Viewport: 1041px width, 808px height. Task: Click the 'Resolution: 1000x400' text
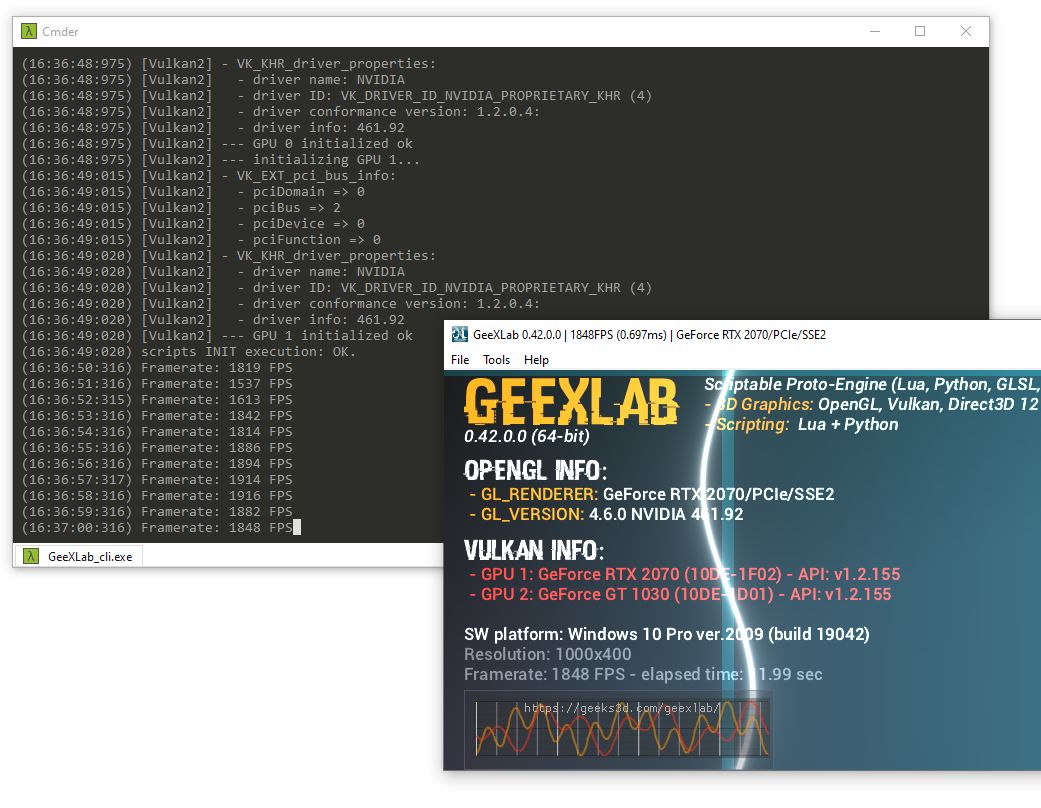click(x=548, y=654)
